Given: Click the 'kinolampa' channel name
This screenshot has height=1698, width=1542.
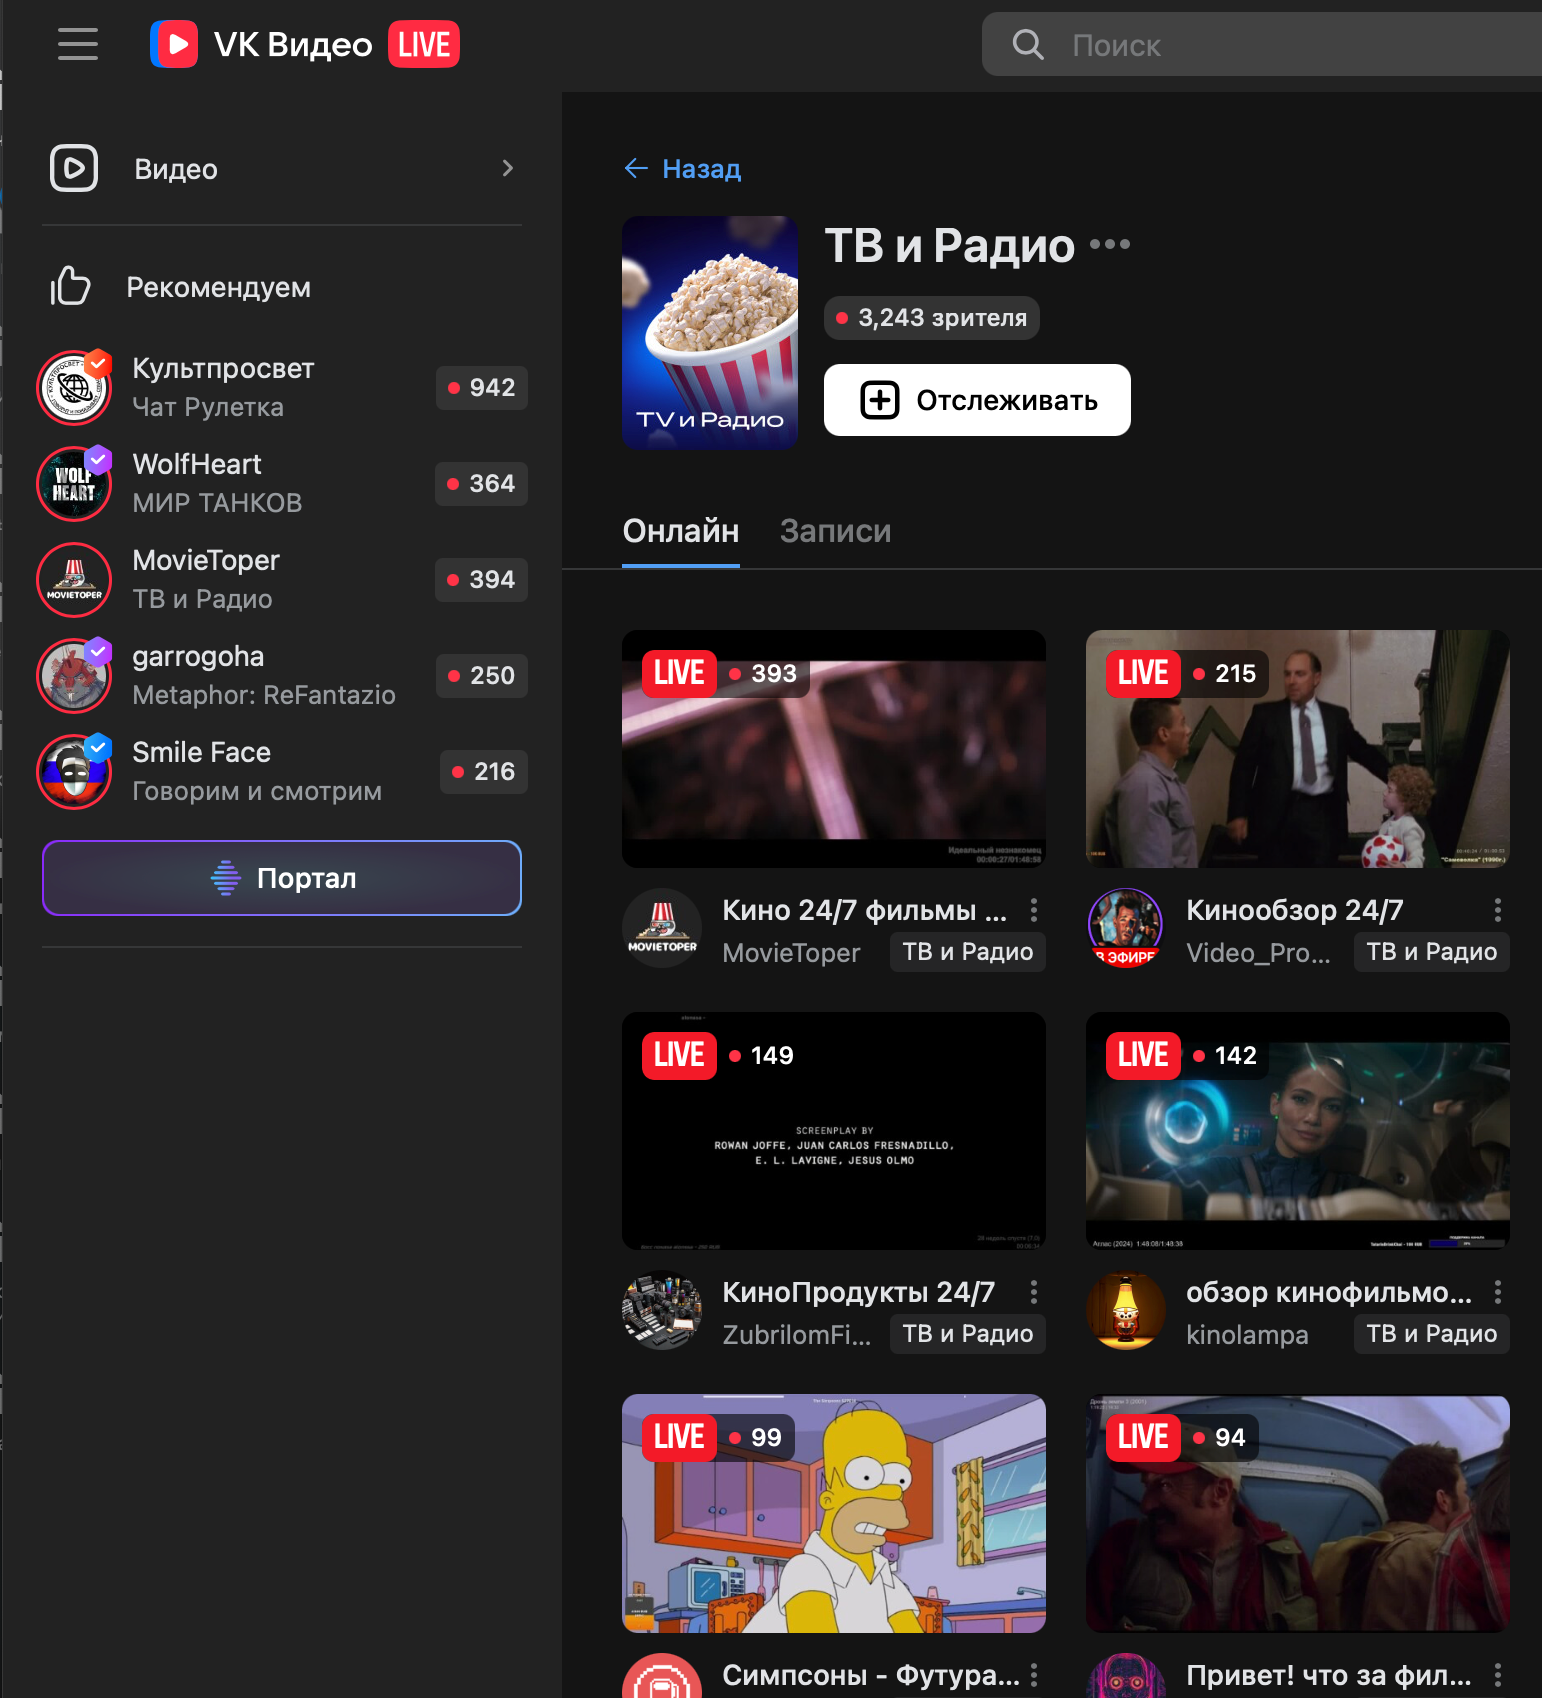Looking at the screenshot, I should coord(1247,1335).
